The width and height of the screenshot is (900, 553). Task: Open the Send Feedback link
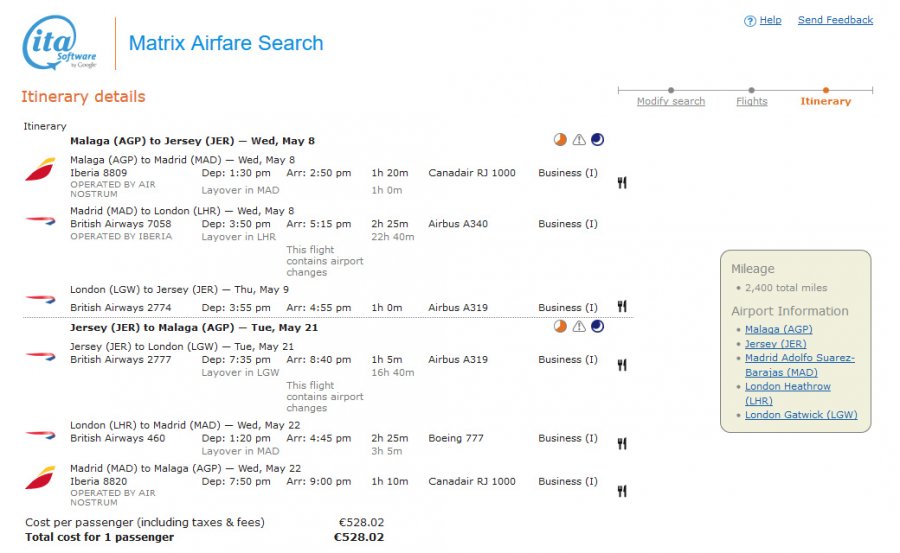click(x=835, y=20)
